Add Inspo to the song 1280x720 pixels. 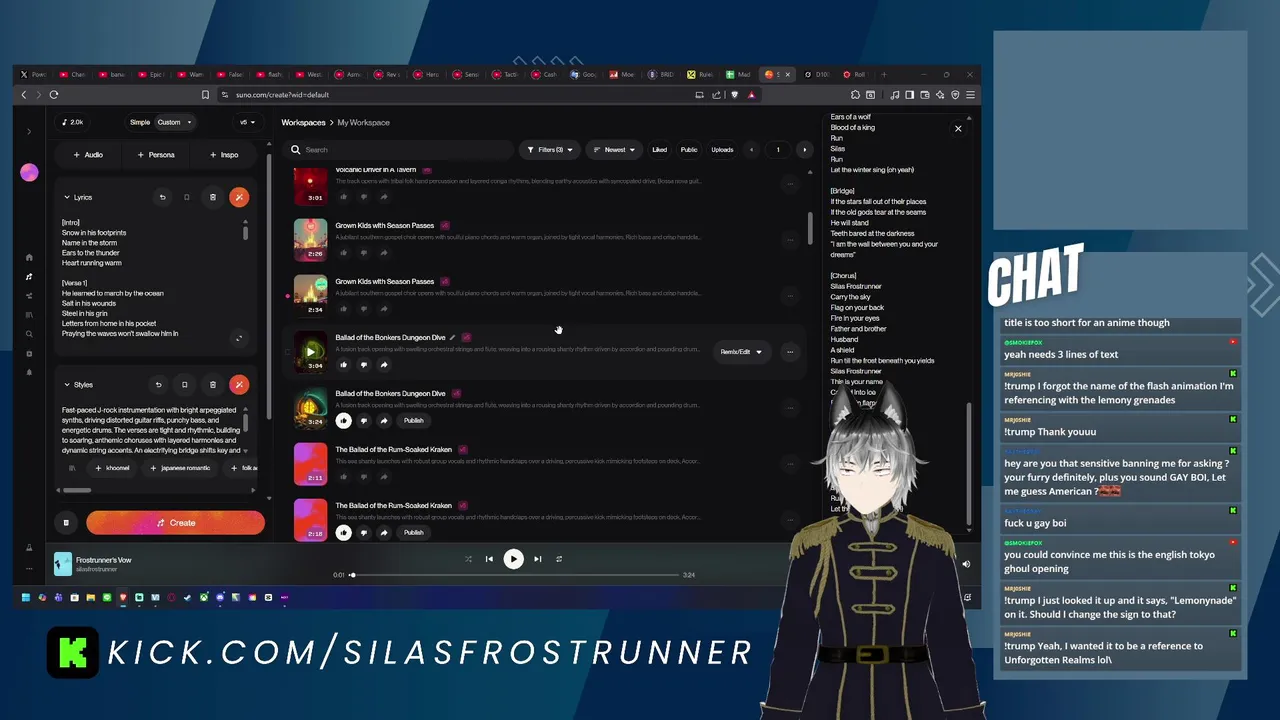tap(224, 155)
